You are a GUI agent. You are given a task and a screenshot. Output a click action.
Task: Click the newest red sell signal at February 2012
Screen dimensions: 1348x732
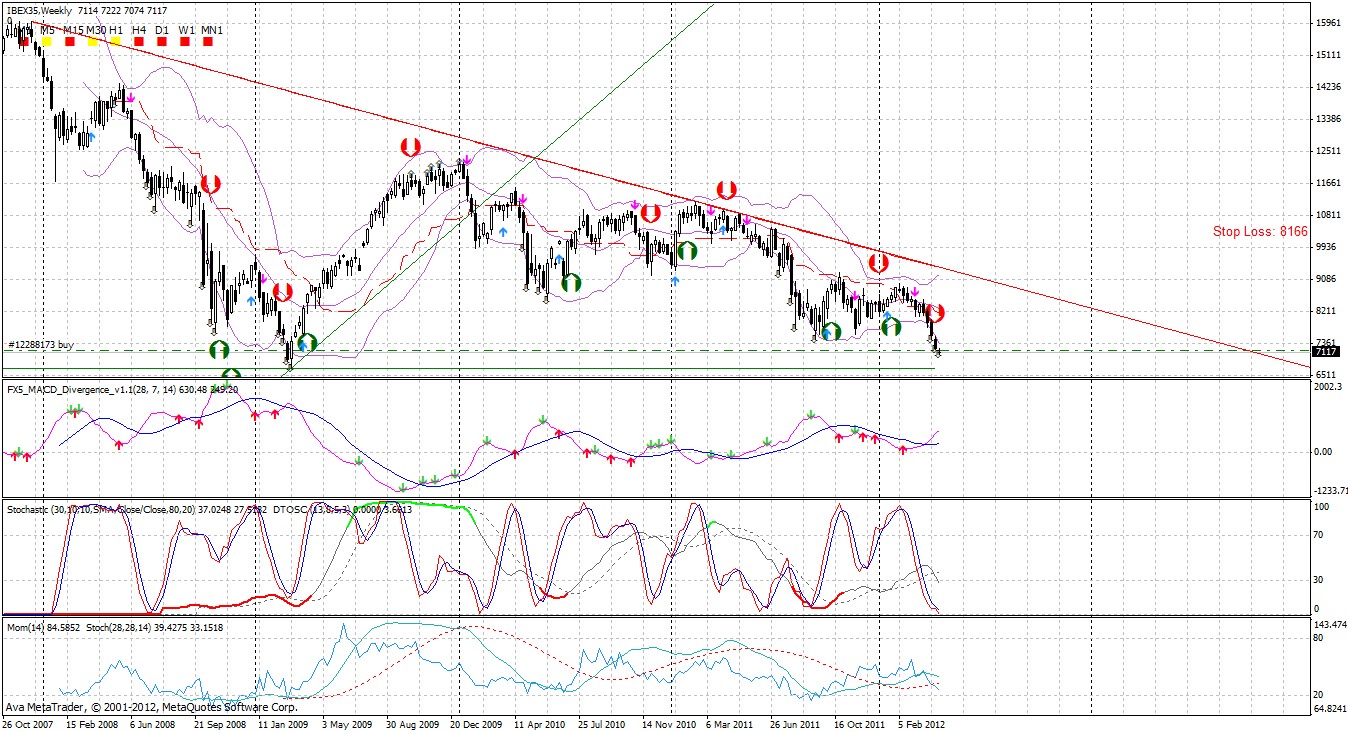(935, 313)
